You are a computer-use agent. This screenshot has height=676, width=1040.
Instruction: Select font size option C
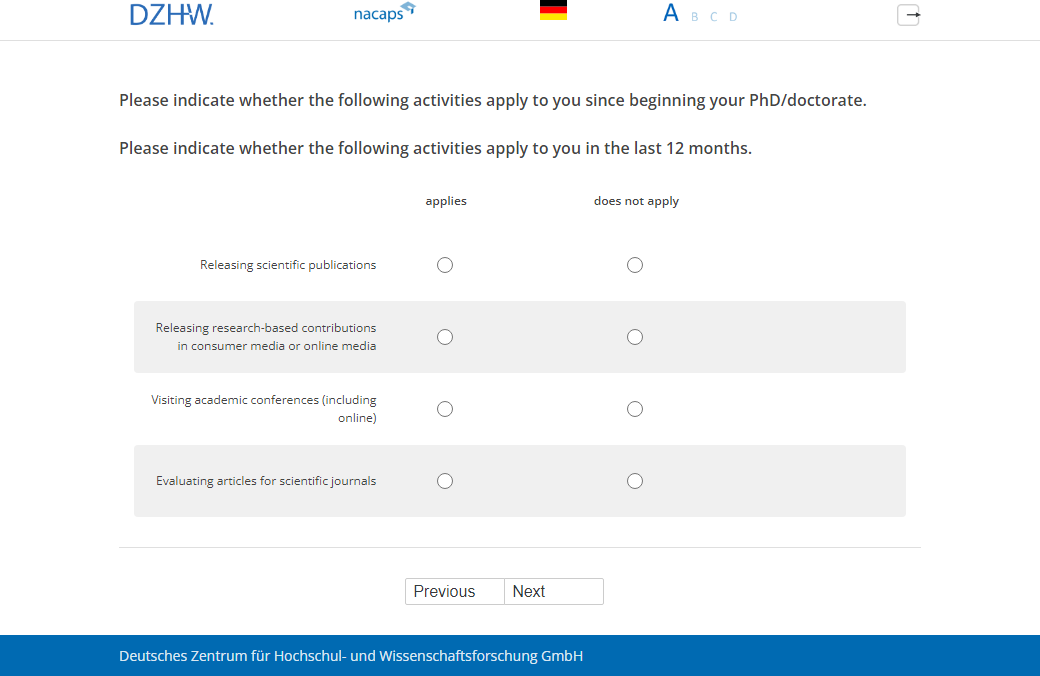tap(714, 17)
